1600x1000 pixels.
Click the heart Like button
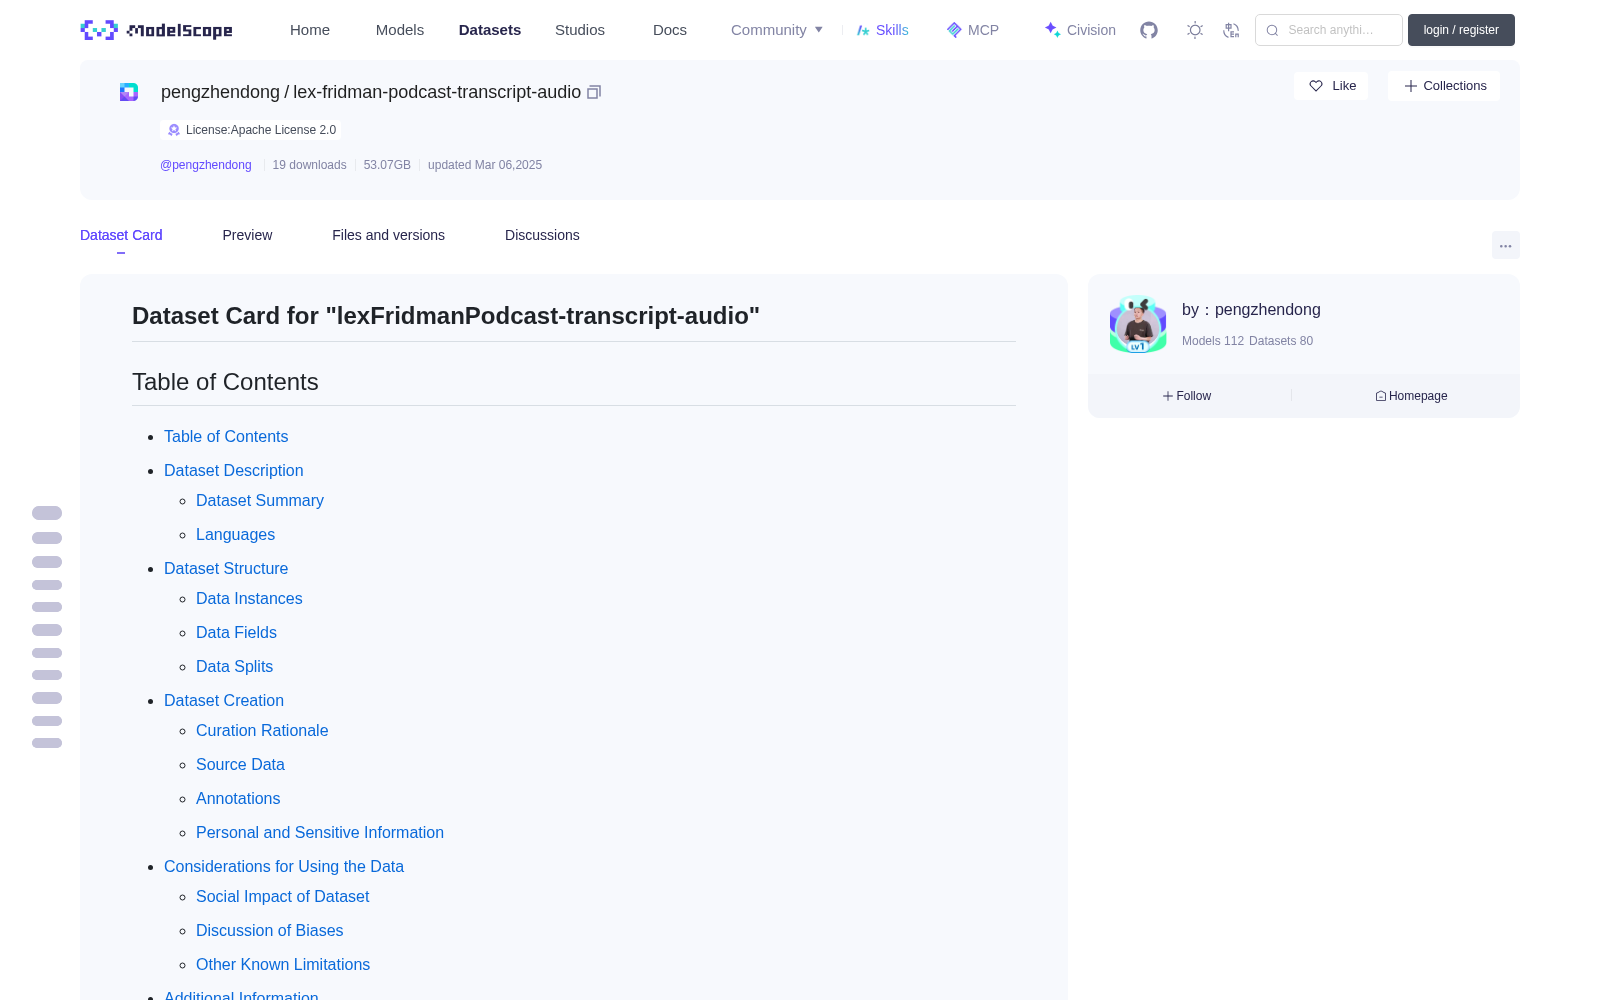coord(1331,86)
